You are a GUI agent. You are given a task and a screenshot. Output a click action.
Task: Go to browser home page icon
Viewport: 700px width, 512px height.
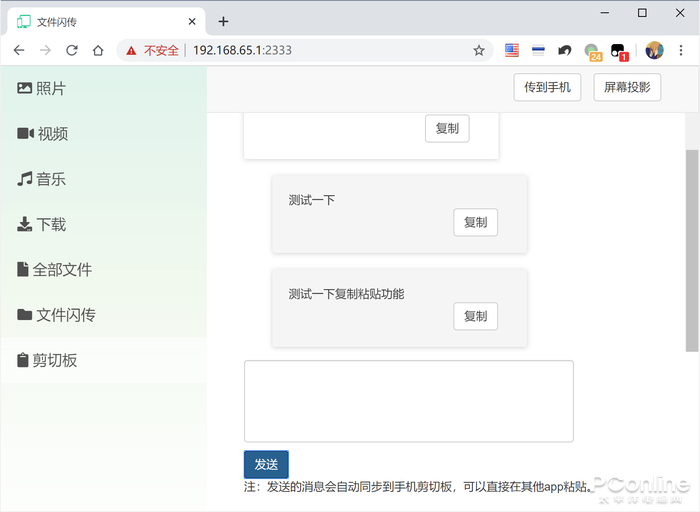coord(98,50)
